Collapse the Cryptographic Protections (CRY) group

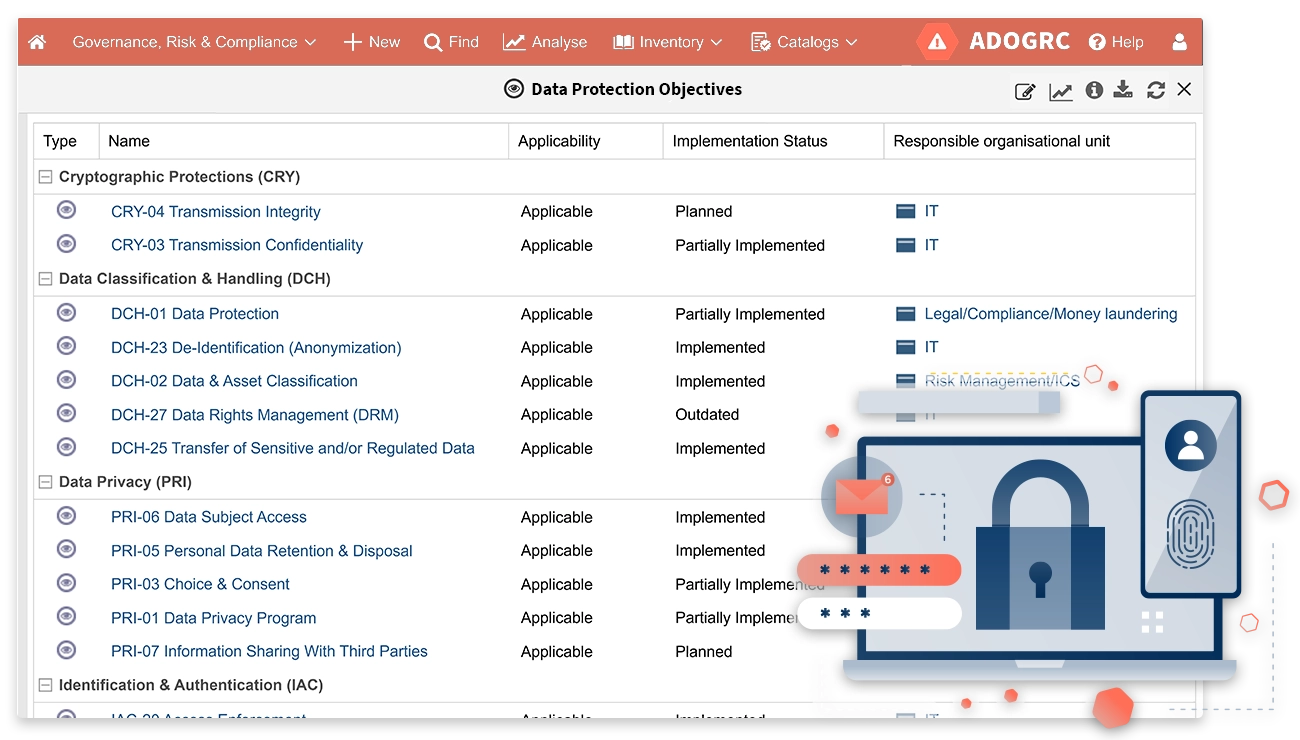click(x=45, y=177)
